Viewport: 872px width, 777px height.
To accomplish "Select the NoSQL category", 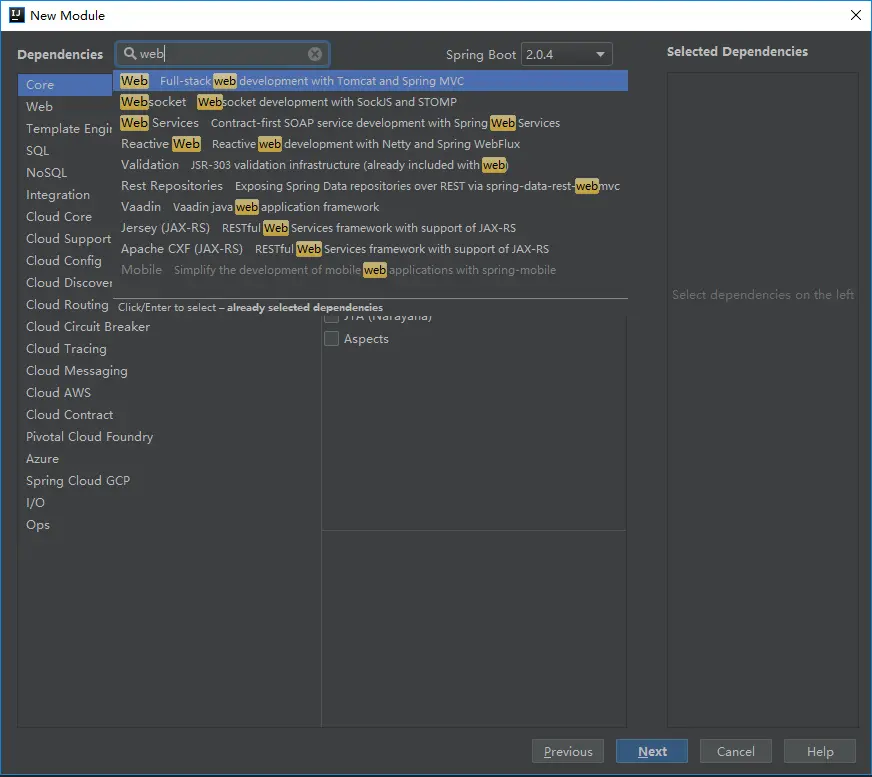I will 65,172.
